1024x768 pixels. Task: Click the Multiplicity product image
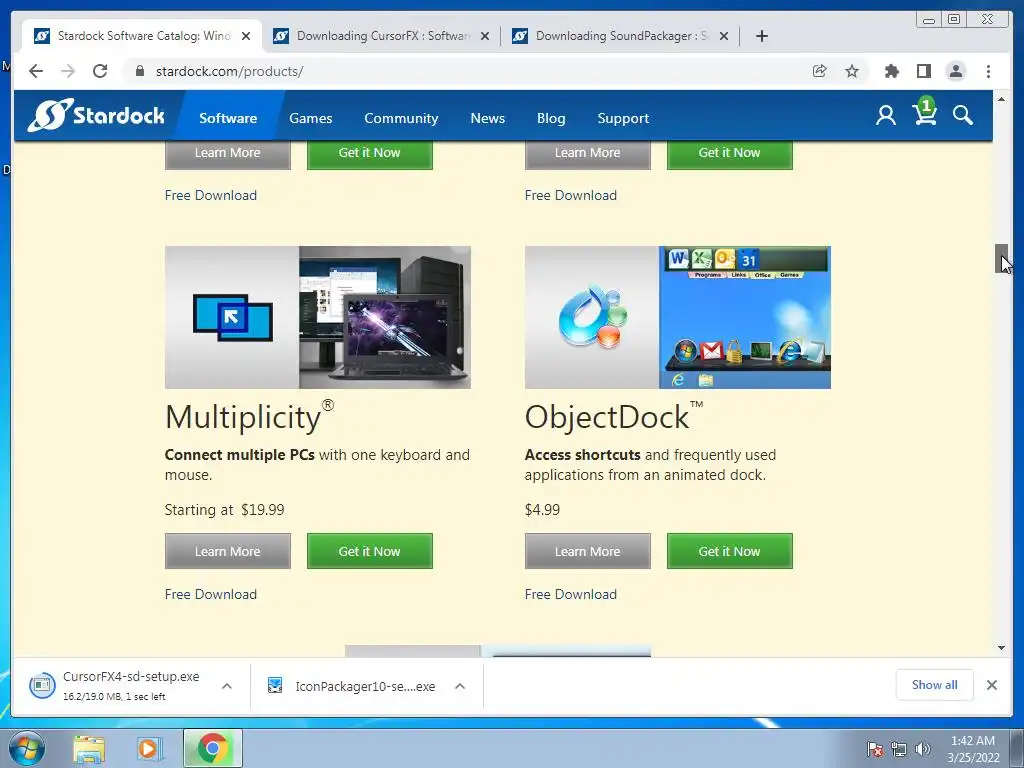[x=317, y=317]
